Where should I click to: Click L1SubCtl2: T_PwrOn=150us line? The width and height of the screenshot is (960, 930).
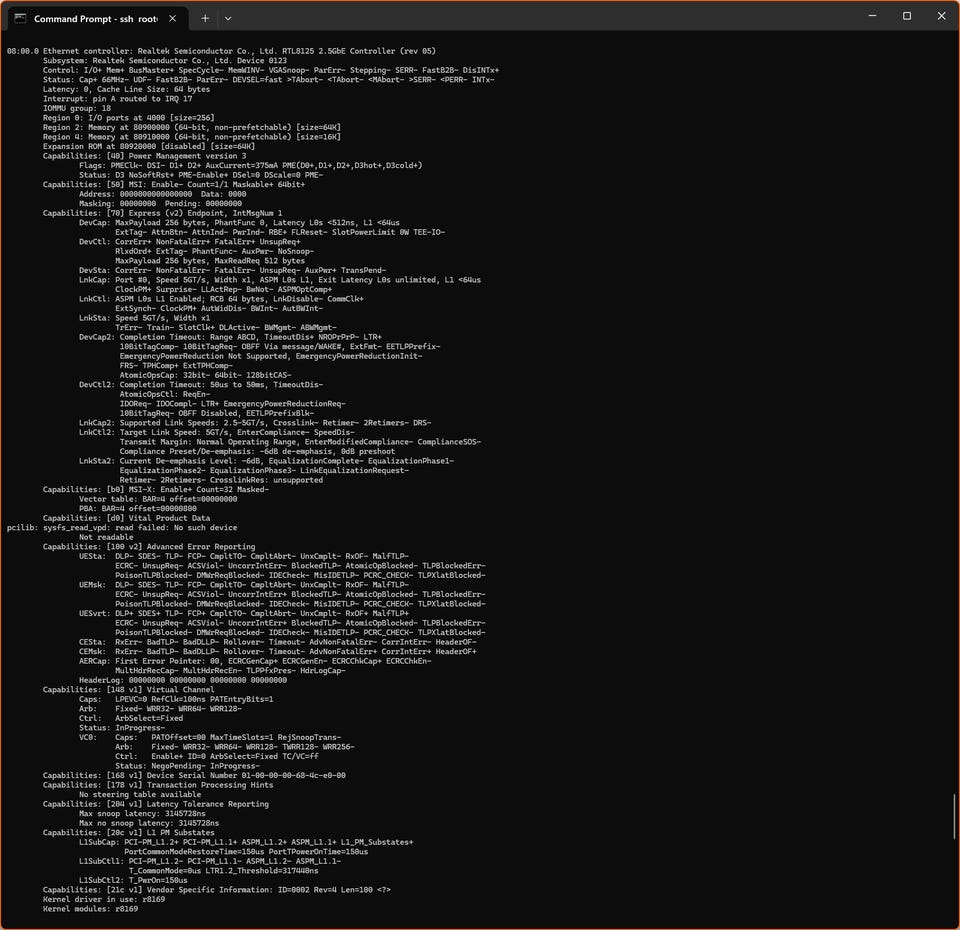point(133,880)
